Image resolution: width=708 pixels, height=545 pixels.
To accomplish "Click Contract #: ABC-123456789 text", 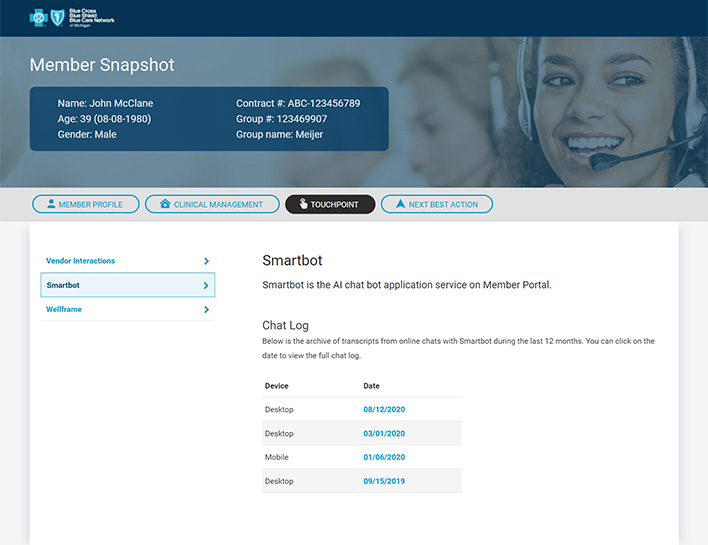I will (x=298, y=103).
